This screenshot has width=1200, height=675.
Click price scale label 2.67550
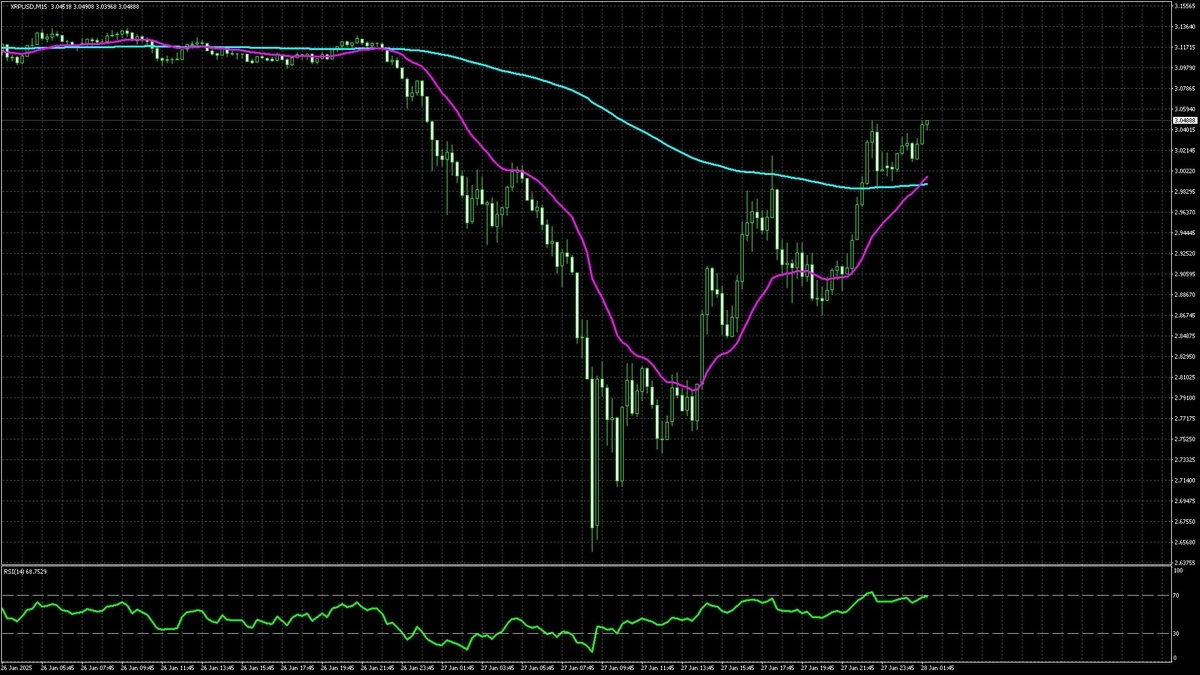(1184, 521)
